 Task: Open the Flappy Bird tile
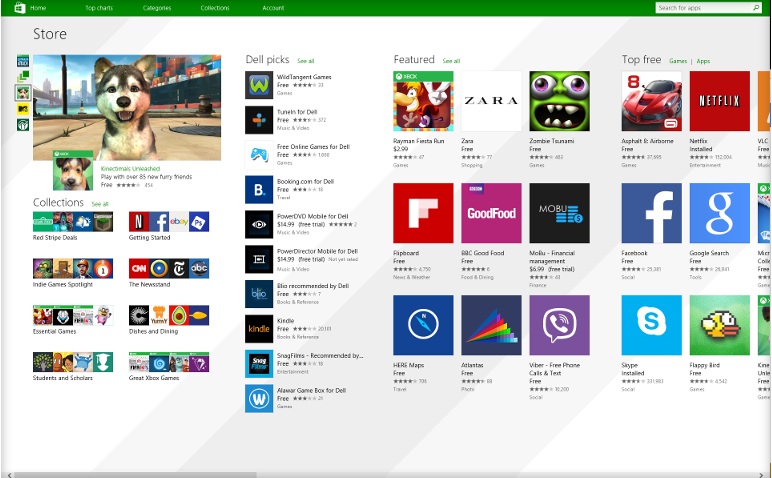click(720, 325)
